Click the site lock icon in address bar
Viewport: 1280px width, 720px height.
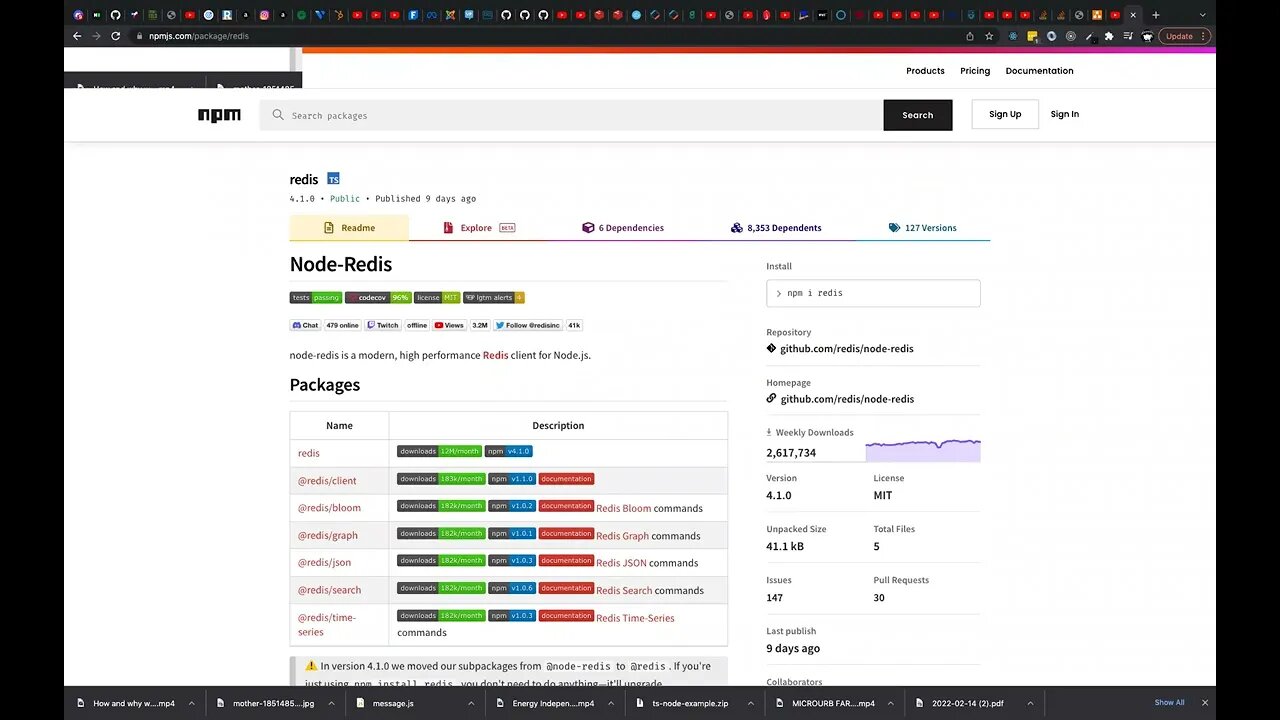[140, 36]
